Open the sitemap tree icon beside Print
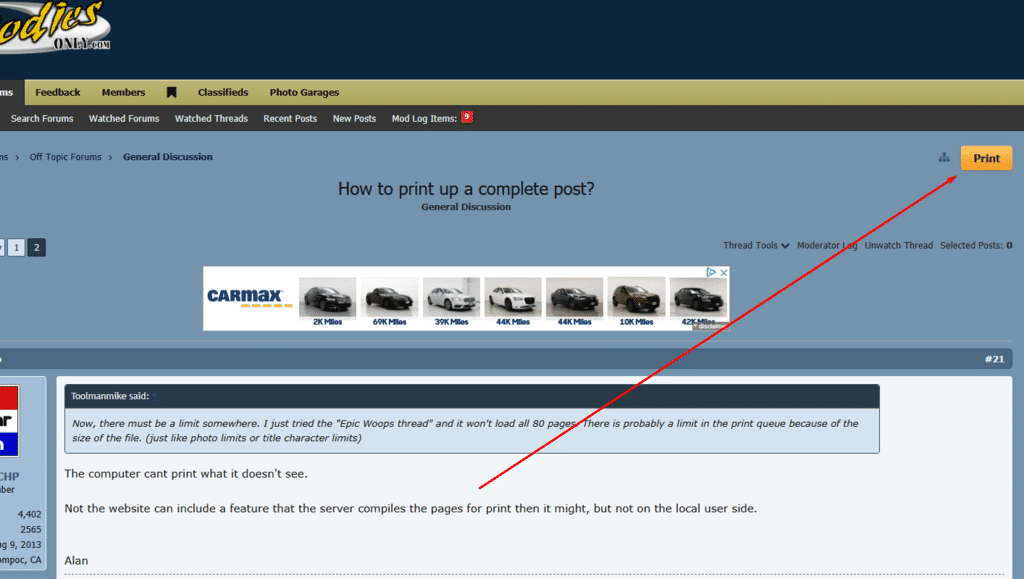The height and width of the screenshot is (579, 1024). pyautogui.click(x=944, y=158)
